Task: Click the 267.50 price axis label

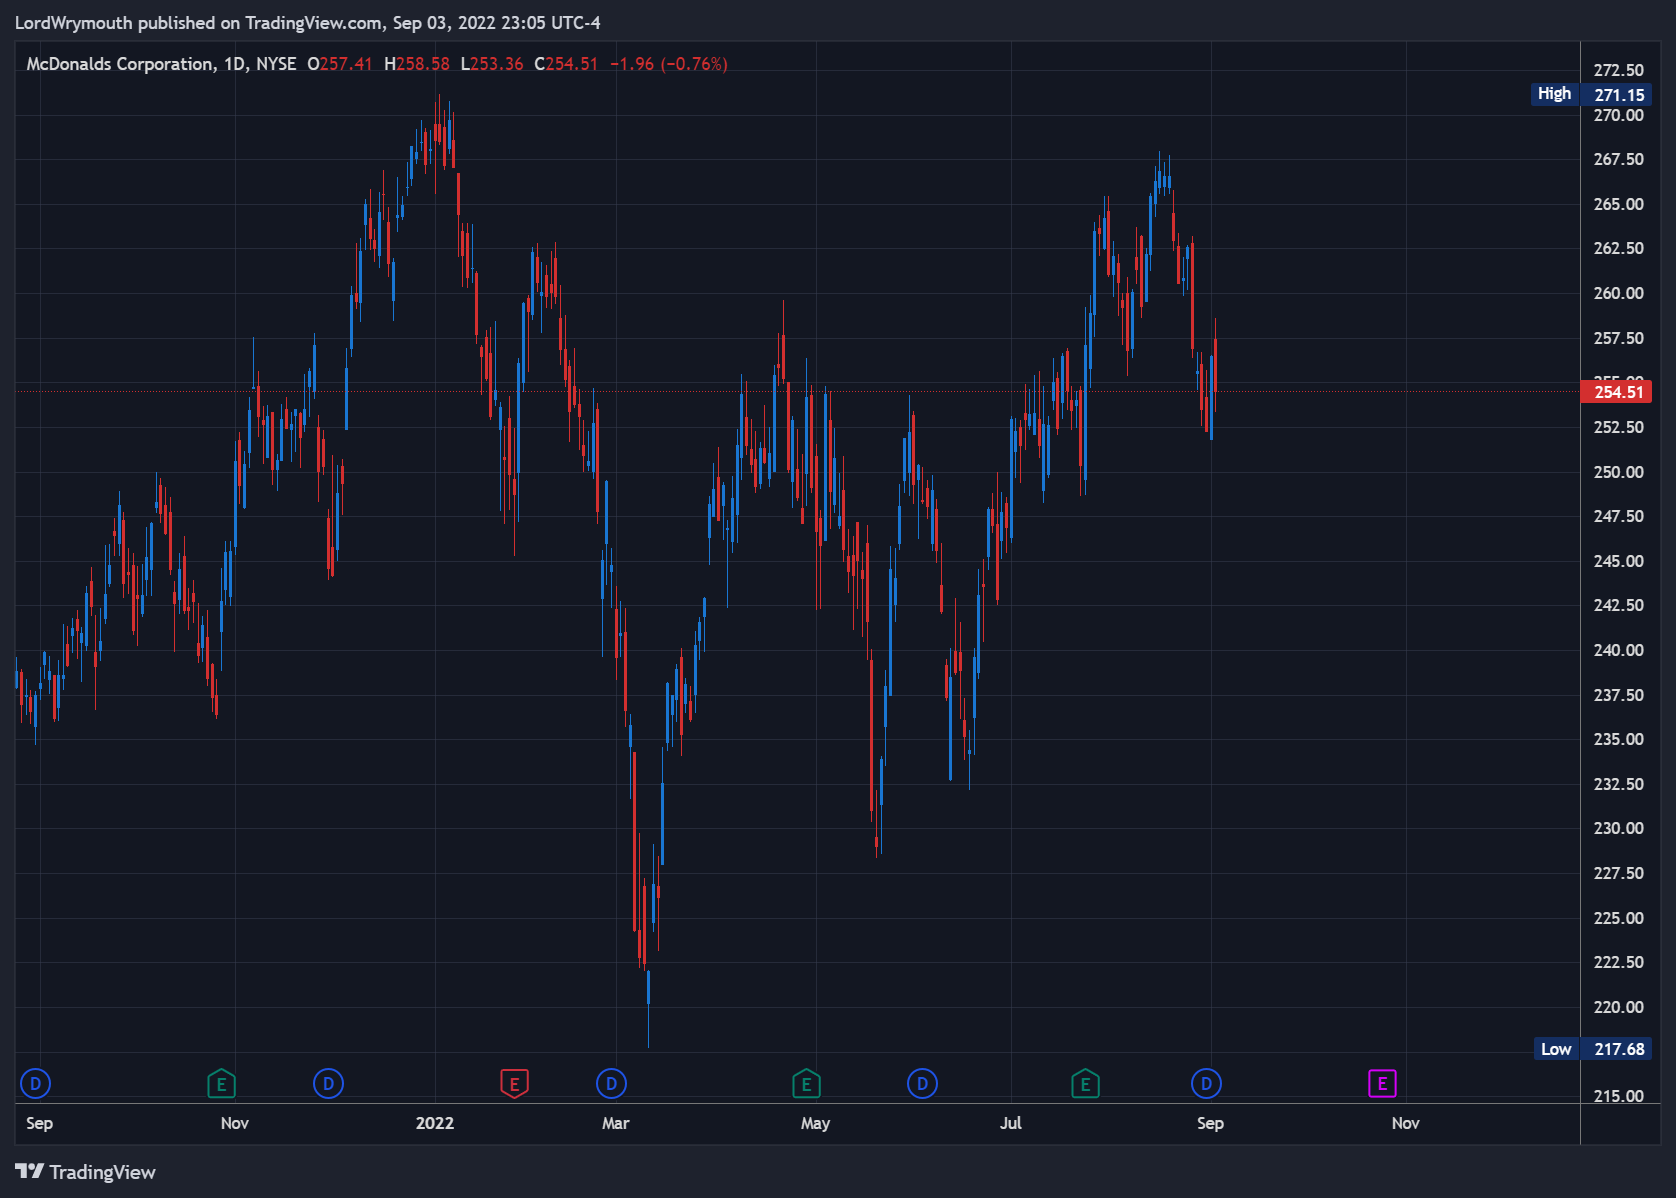Action: pyautogui.click(x=1618, y=159)
